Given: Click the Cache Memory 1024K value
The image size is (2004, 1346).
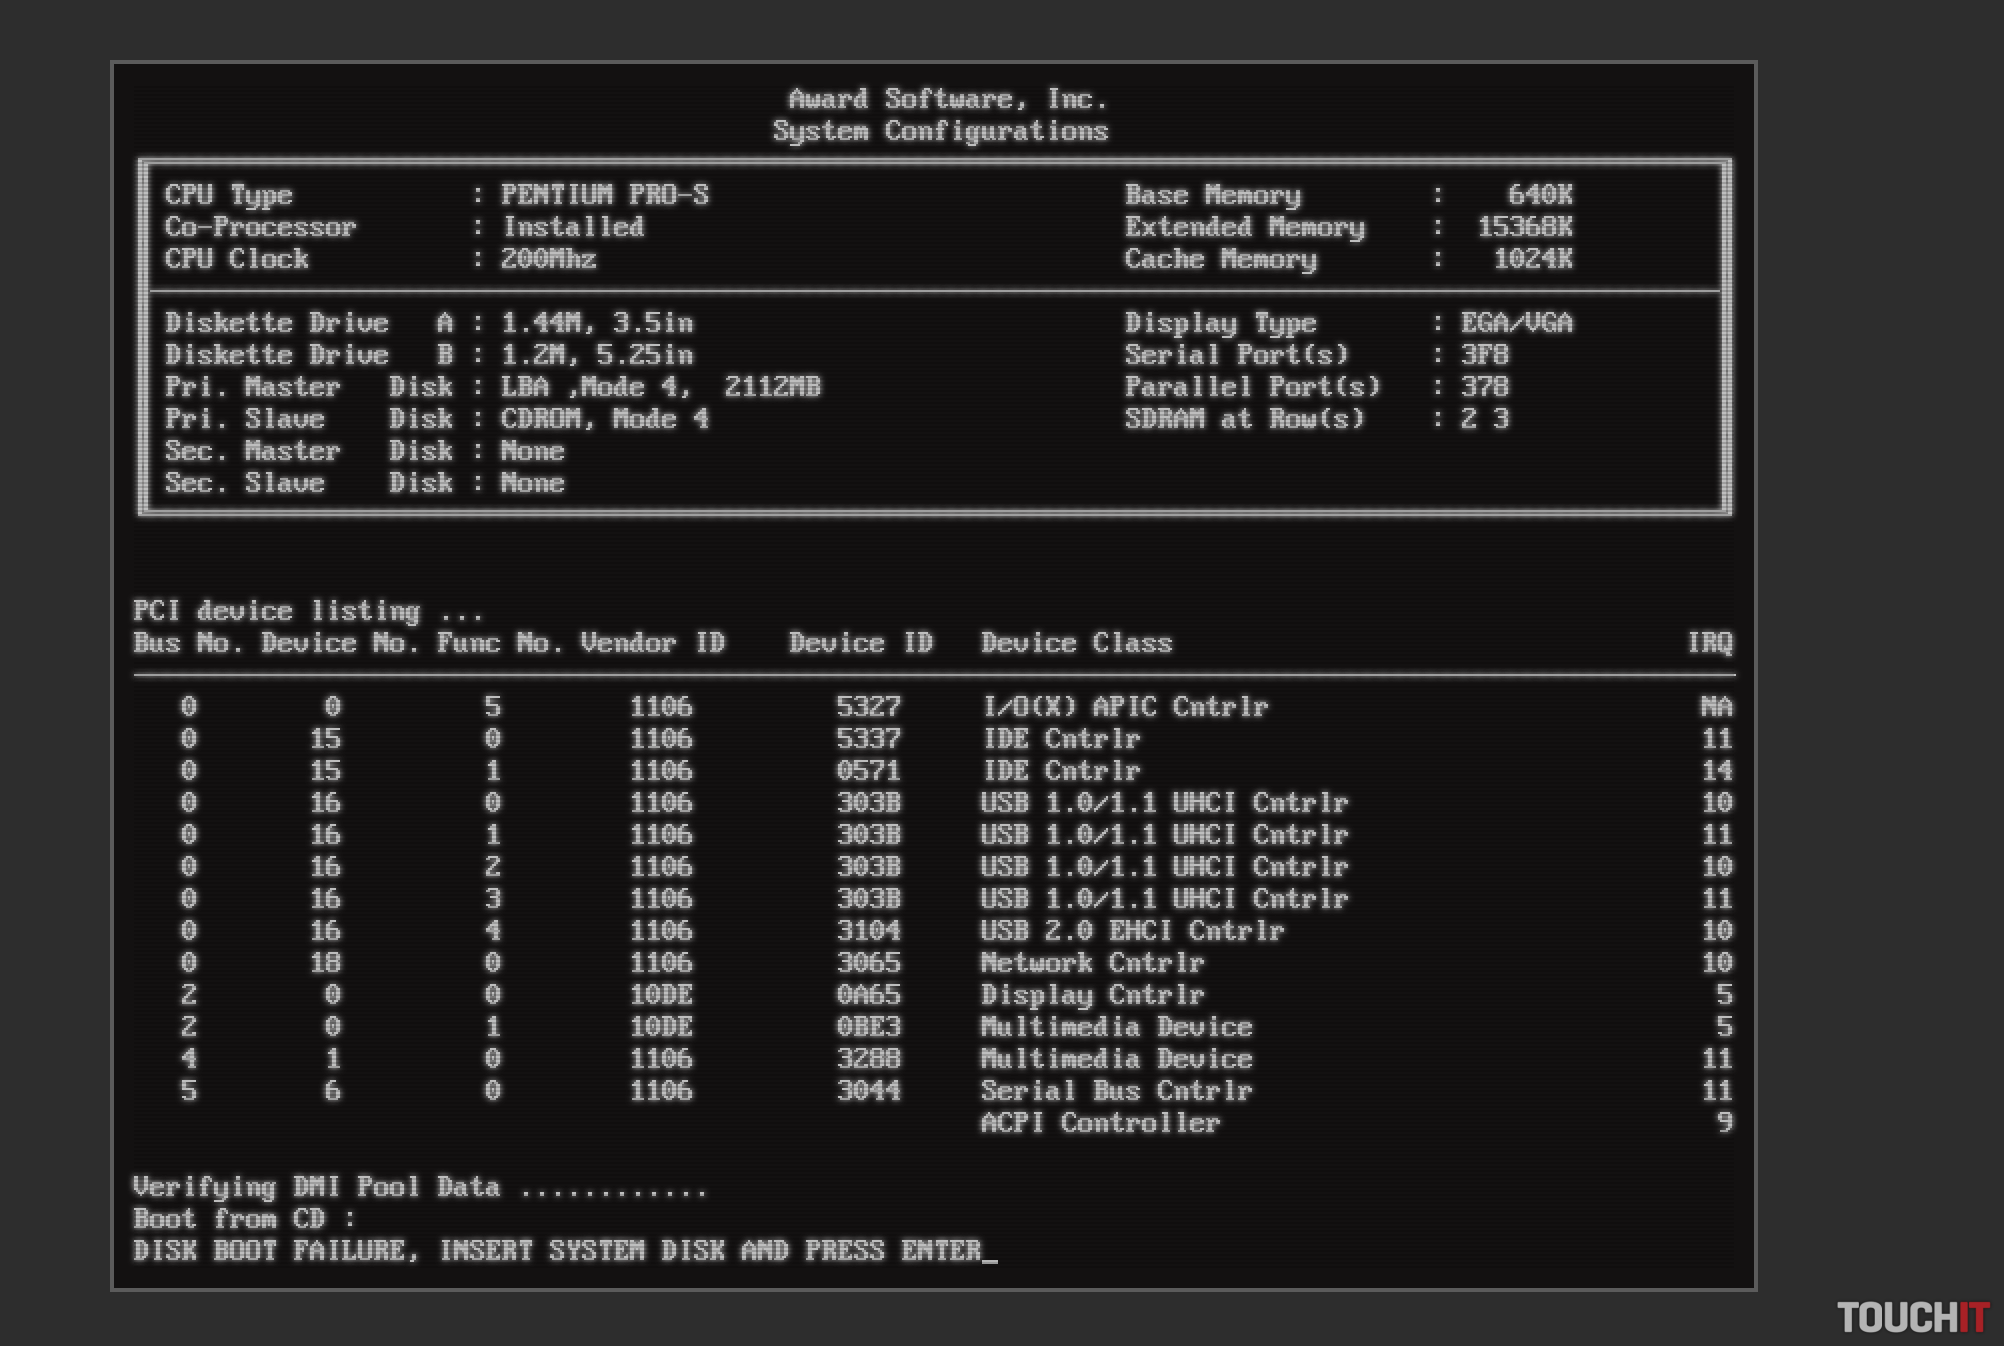Looking at the screenshot, I should (1532, 259).
